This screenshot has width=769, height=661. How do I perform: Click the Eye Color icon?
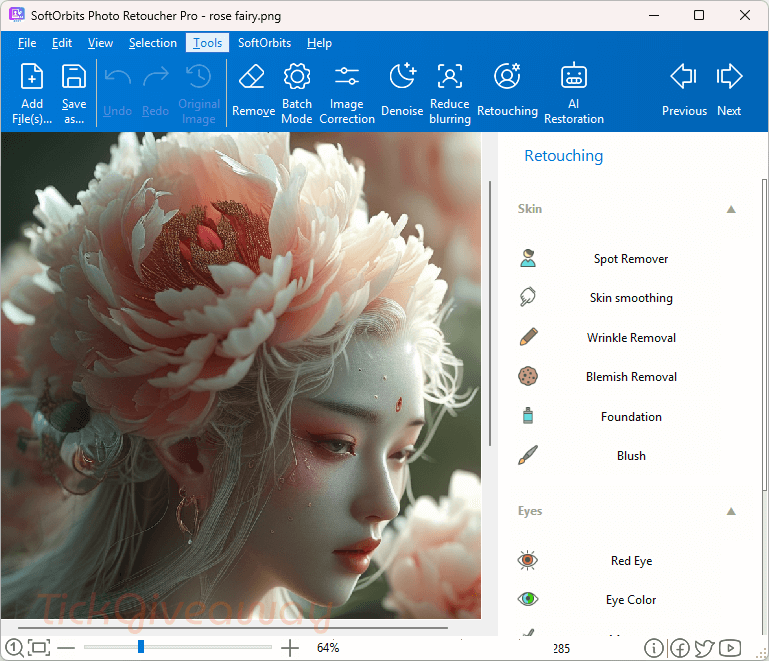(528, 599)
